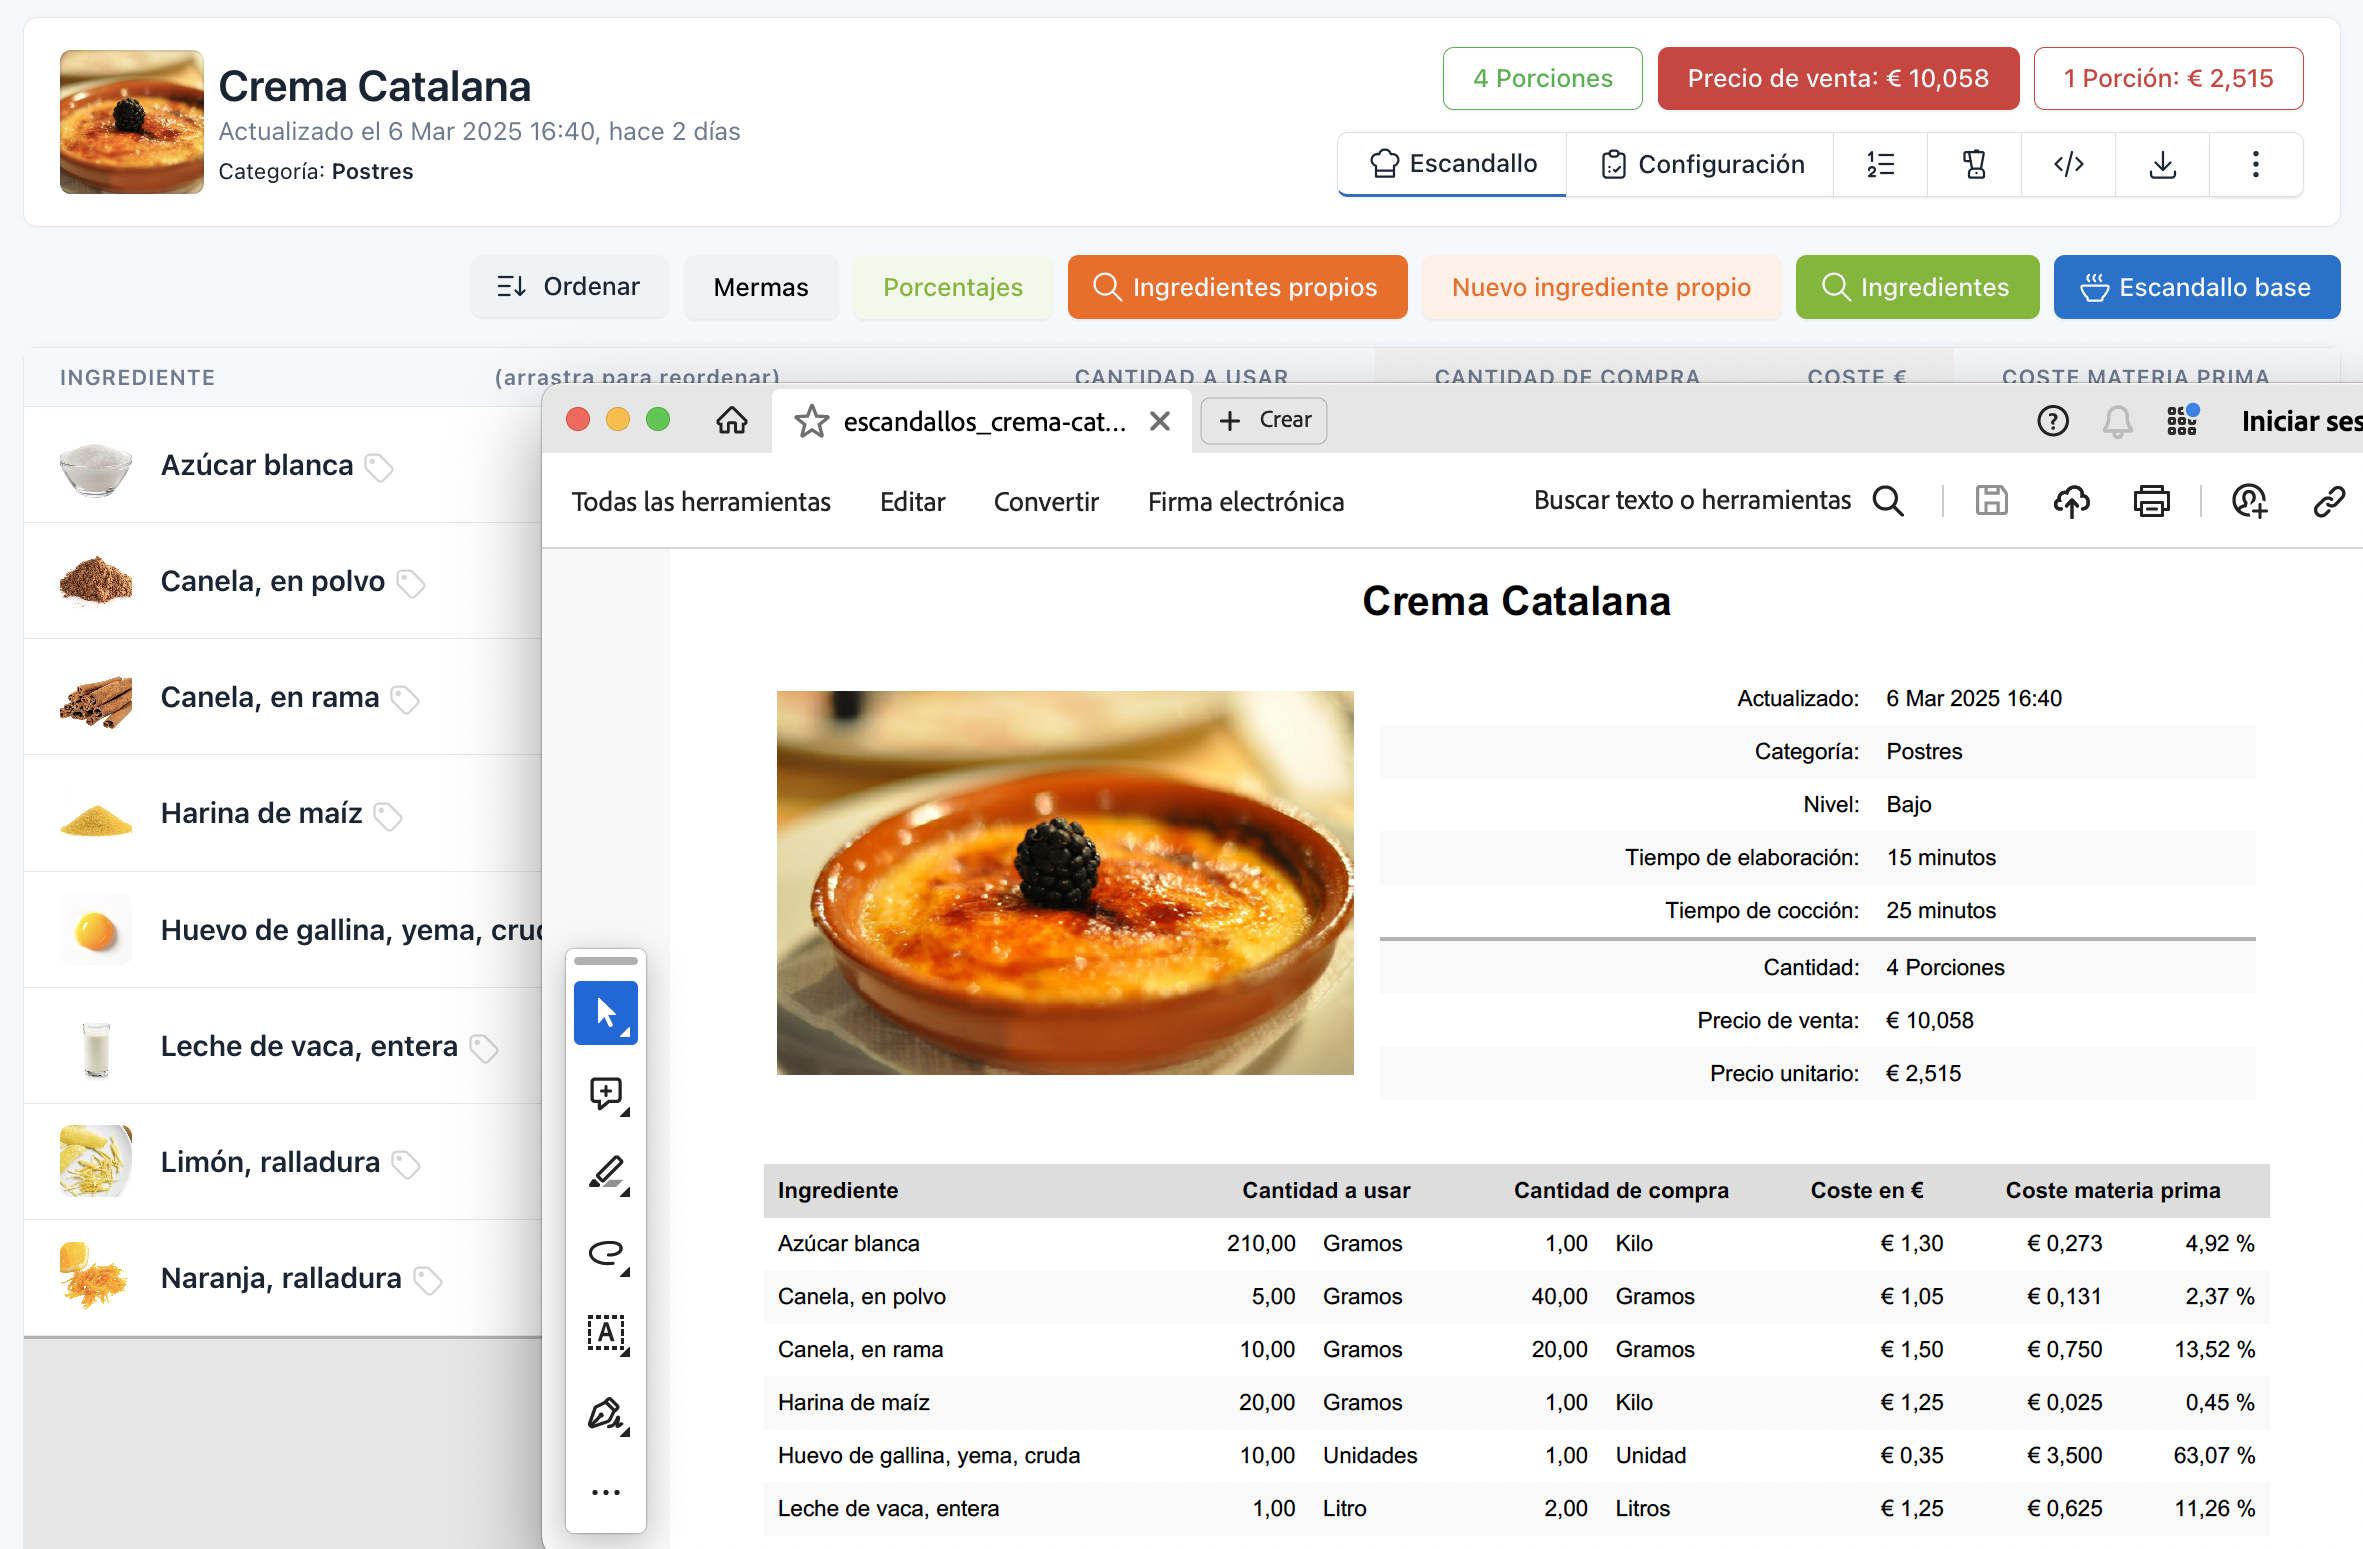Click the share with others icon
2363x1549 pixels.
2249,501
